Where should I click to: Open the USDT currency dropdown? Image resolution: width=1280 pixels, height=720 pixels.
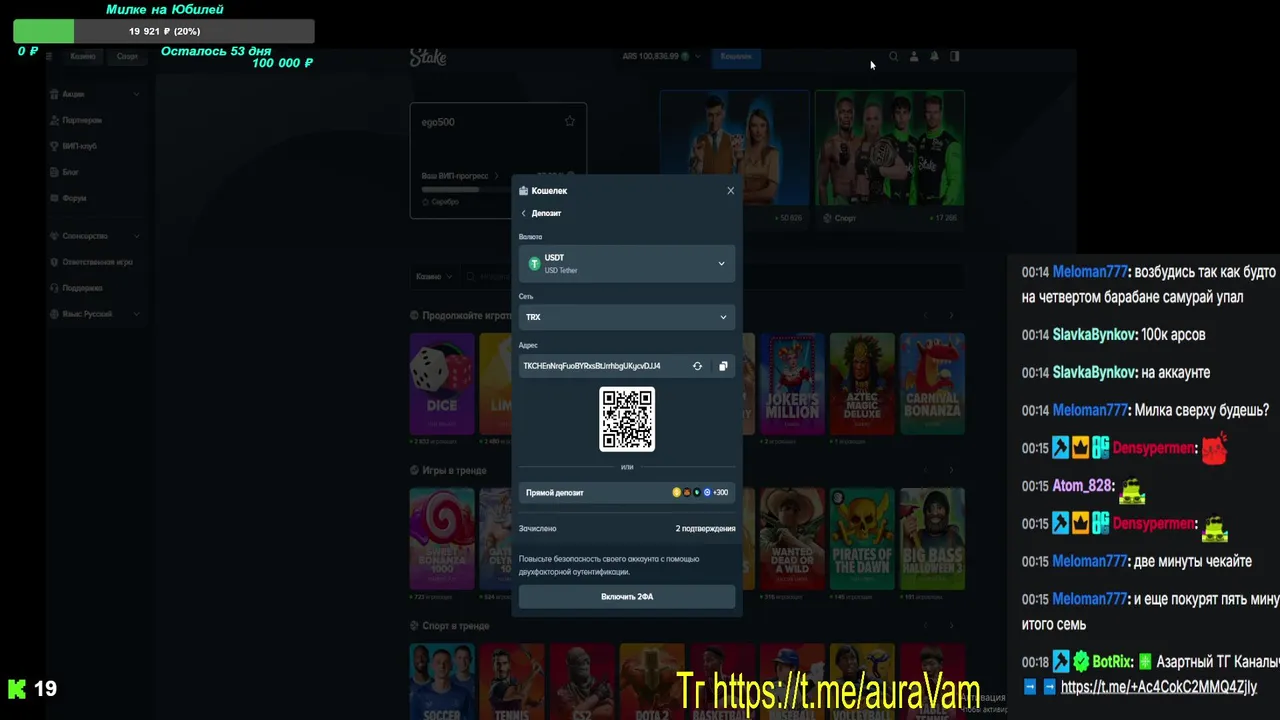[x=627, y=264]
